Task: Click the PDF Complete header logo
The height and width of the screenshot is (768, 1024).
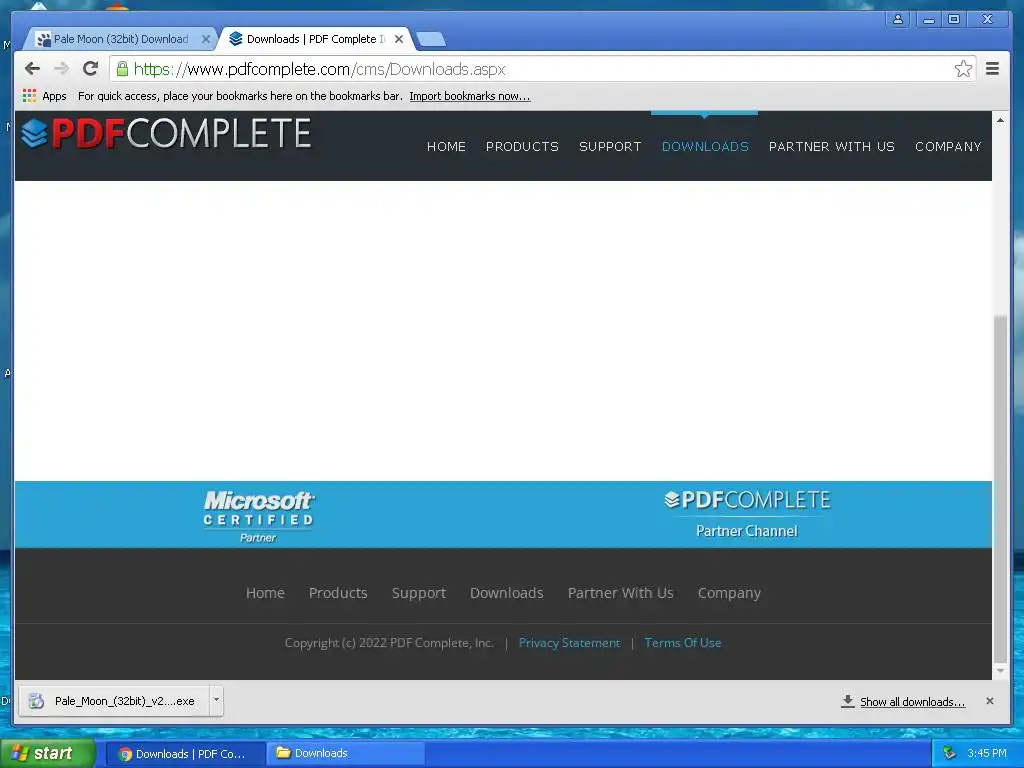Action: tap(166, 133)
